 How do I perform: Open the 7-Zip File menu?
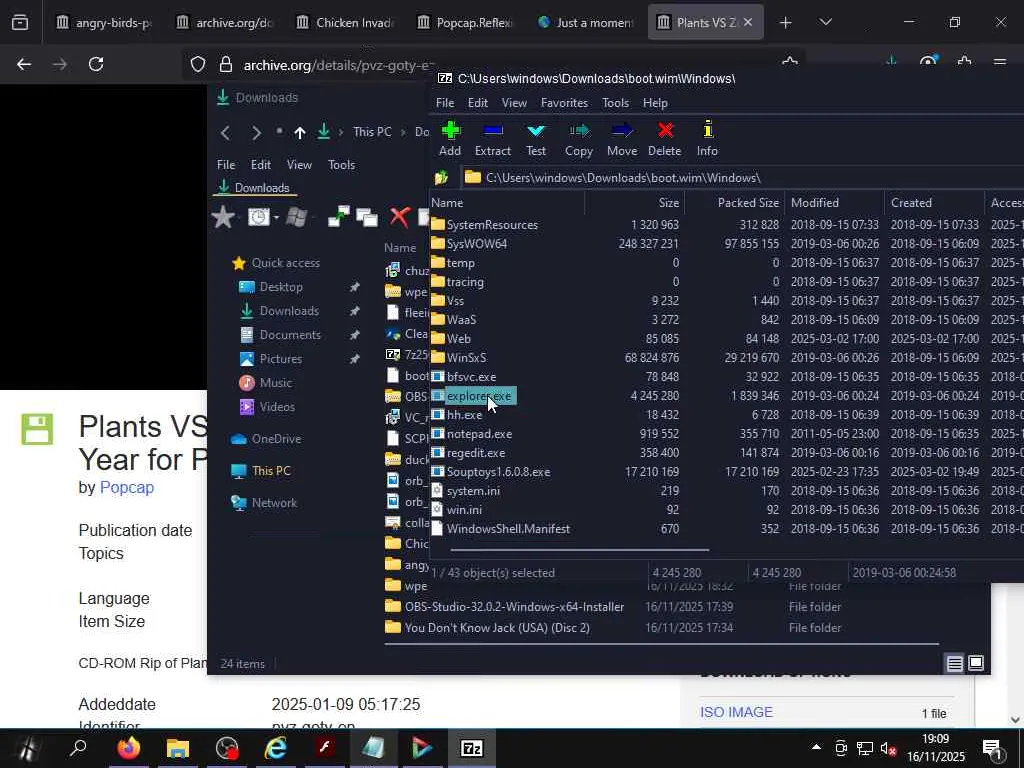(445, 103)
